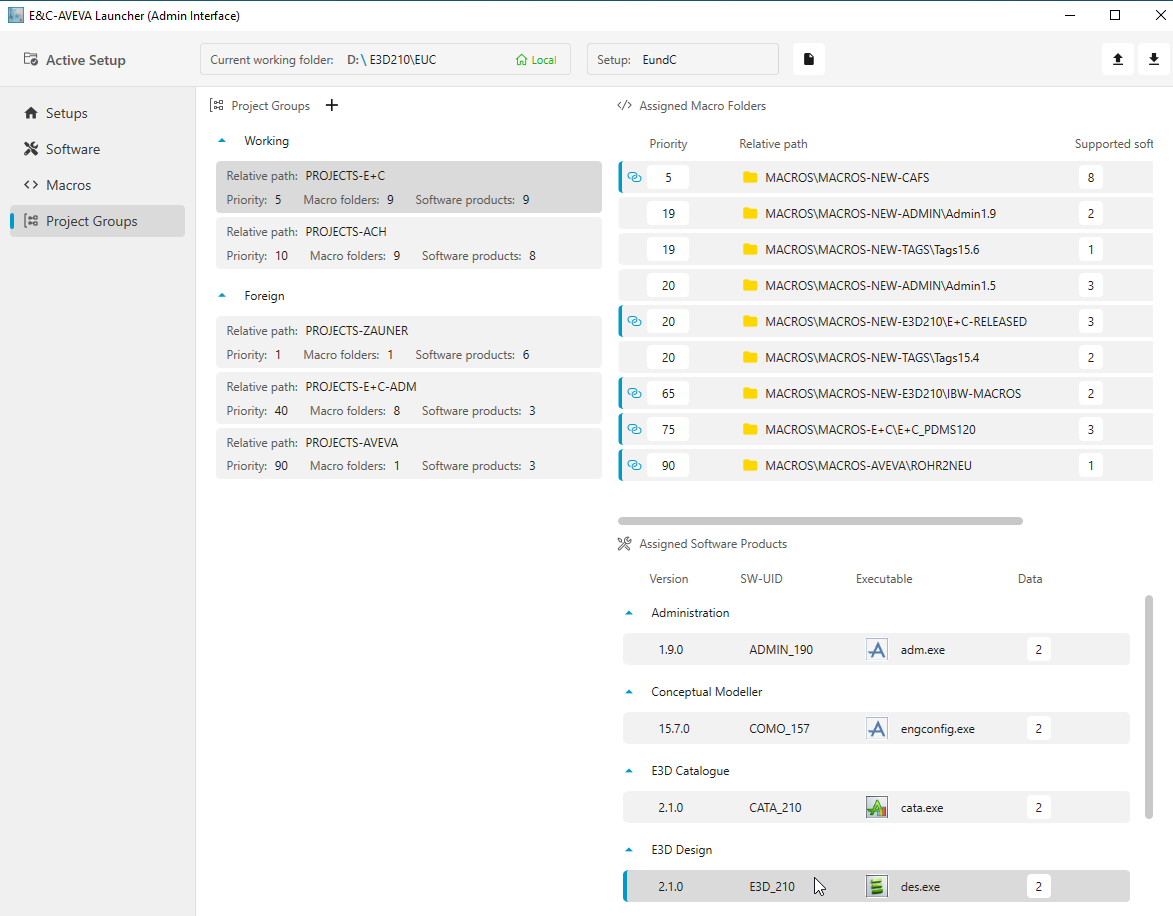Click the folder icon for IBW-MACROS

[x=750, y=393]
